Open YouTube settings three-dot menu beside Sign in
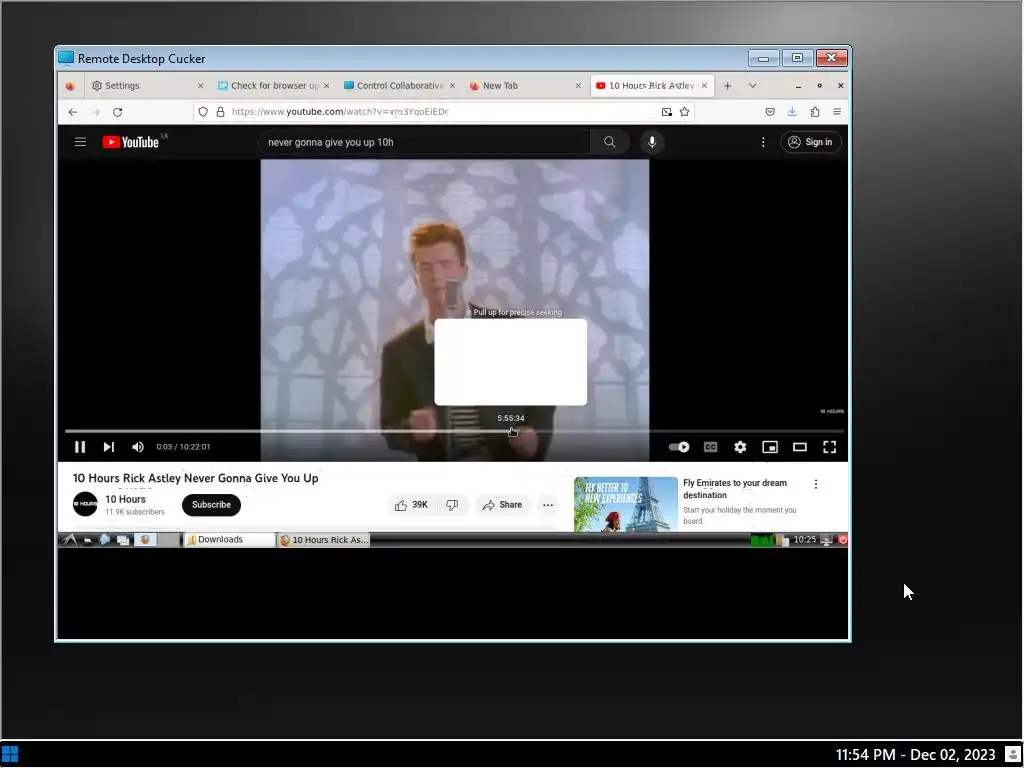 click(763, 142)
